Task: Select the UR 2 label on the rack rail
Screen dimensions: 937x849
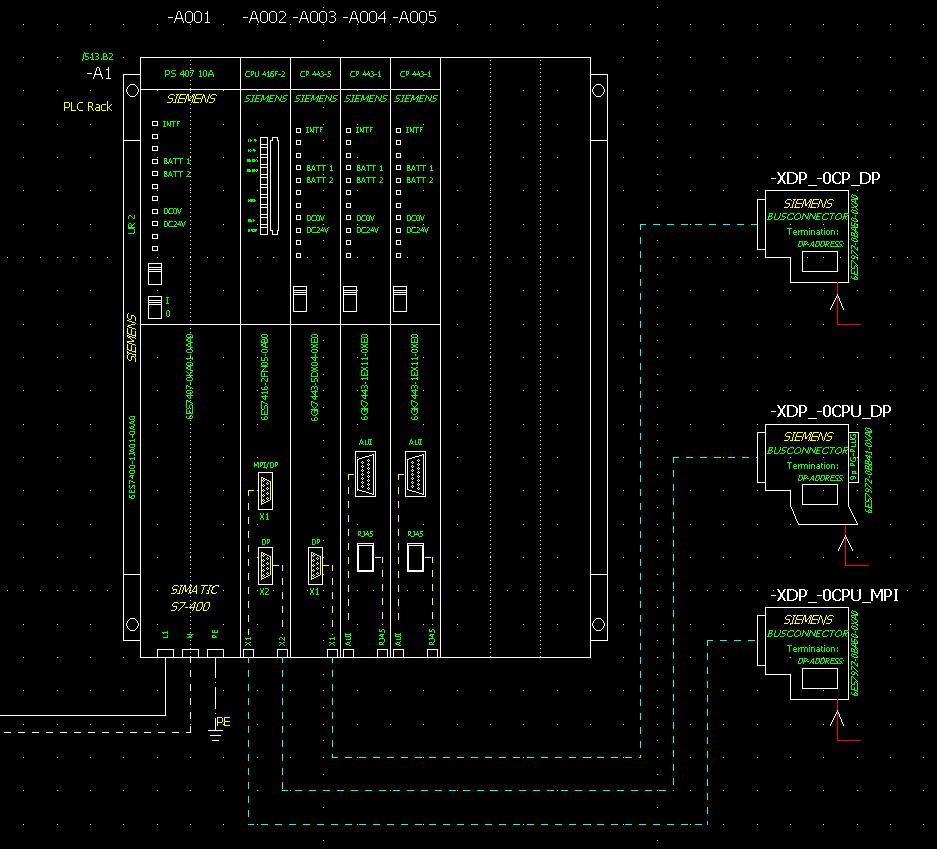Action: coord(132,224)
